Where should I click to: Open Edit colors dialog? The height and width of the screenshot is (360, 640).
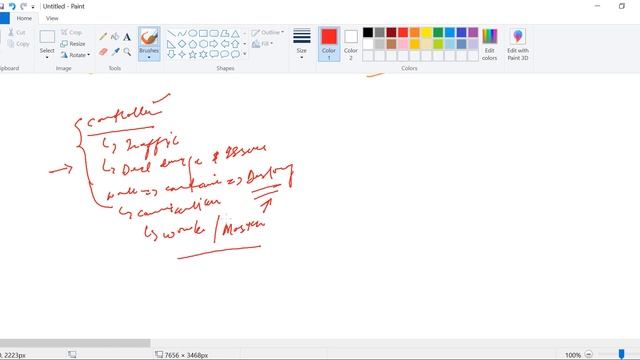(489, 44)
